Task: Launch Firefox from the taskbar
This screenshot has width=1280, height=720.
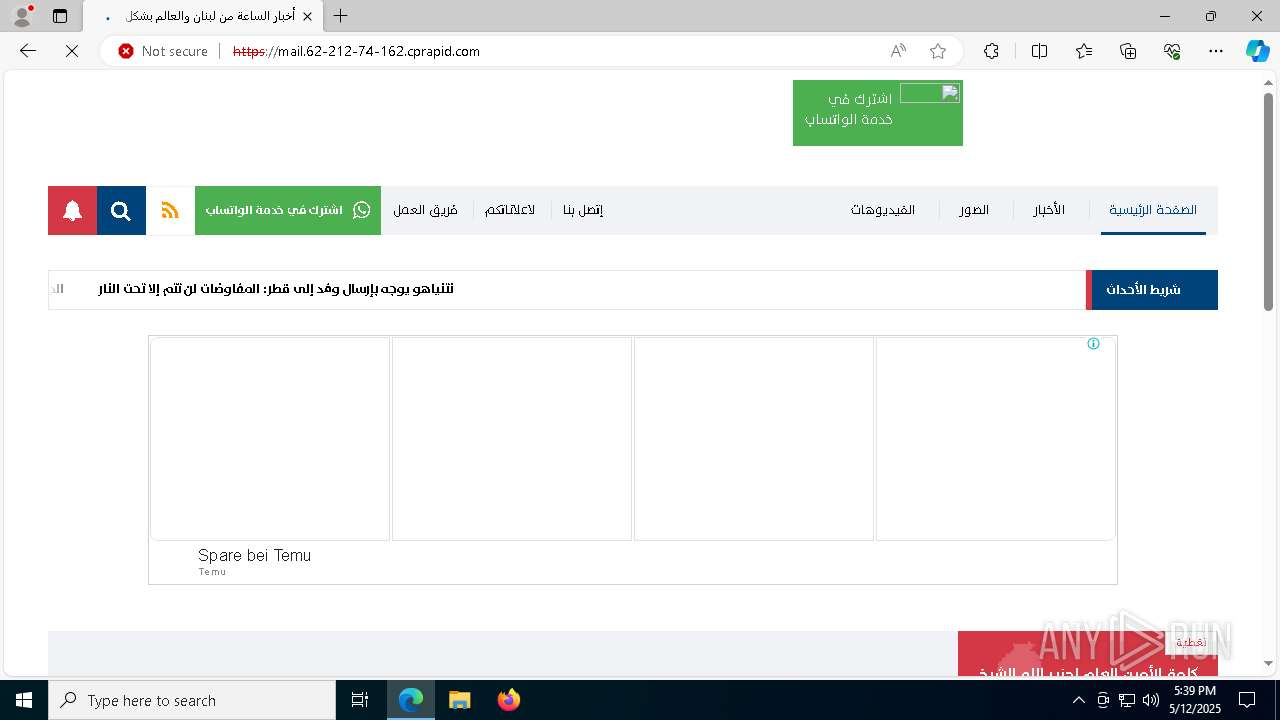Action: point(508,700)
